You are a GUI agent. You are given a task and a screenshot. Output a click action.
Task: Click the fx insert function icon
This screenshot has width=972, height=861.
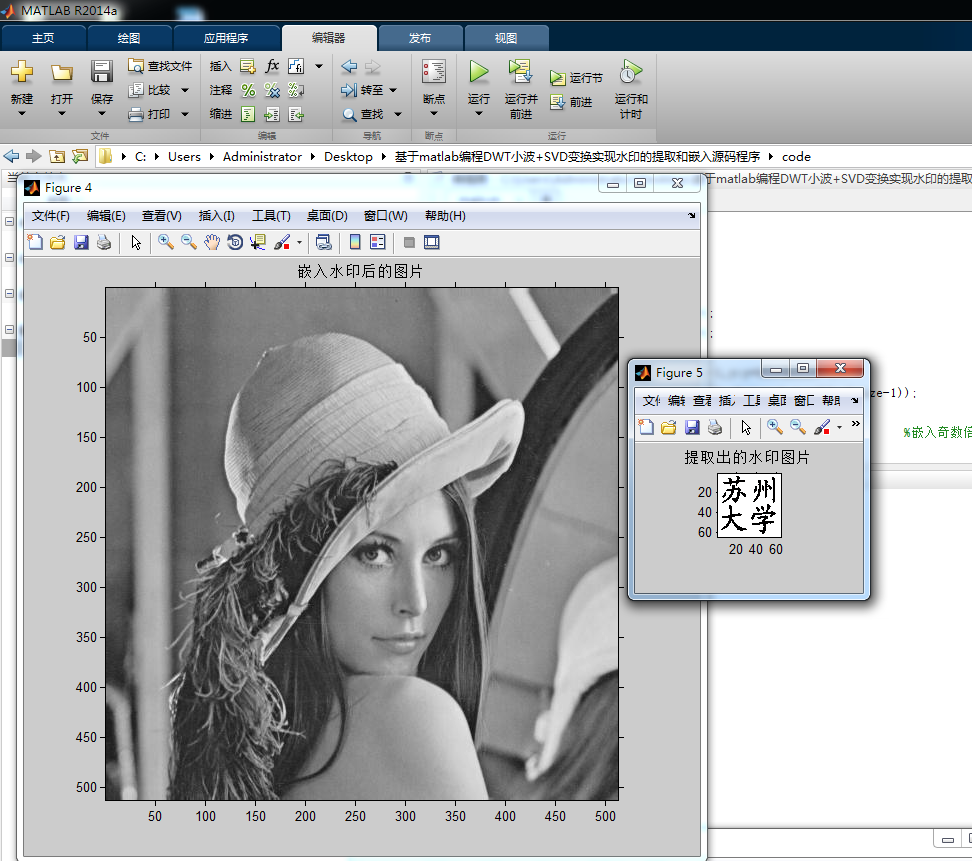(x=272, y=66)
